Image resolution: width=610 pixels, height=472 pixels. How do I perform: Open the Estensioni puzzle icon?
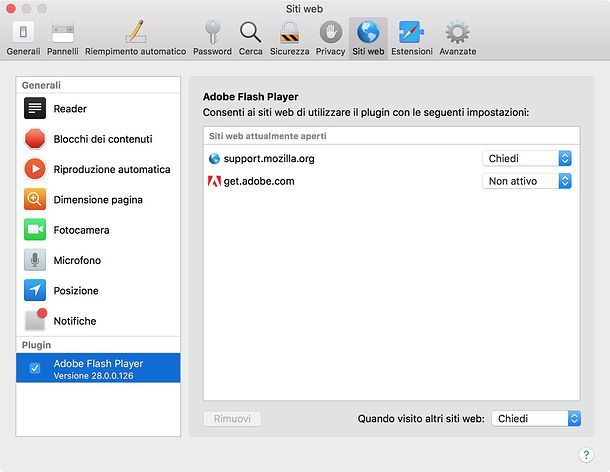(x=412, y=32)
